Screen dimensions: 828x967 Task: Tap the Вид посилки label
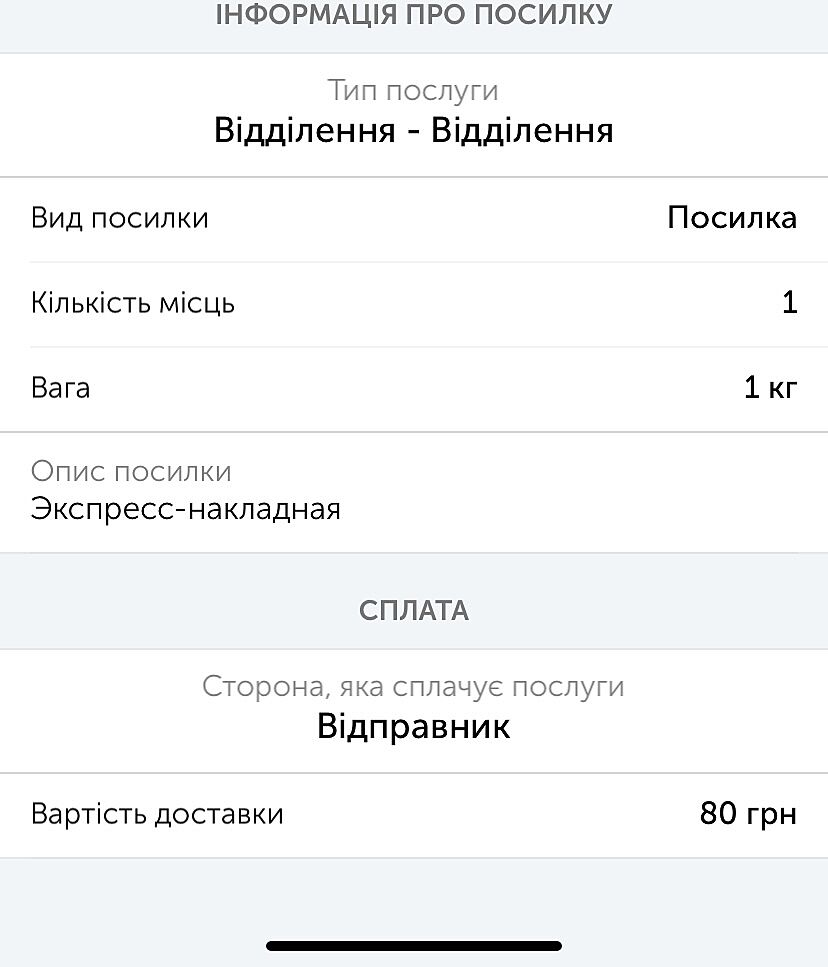tap(120, 218)
